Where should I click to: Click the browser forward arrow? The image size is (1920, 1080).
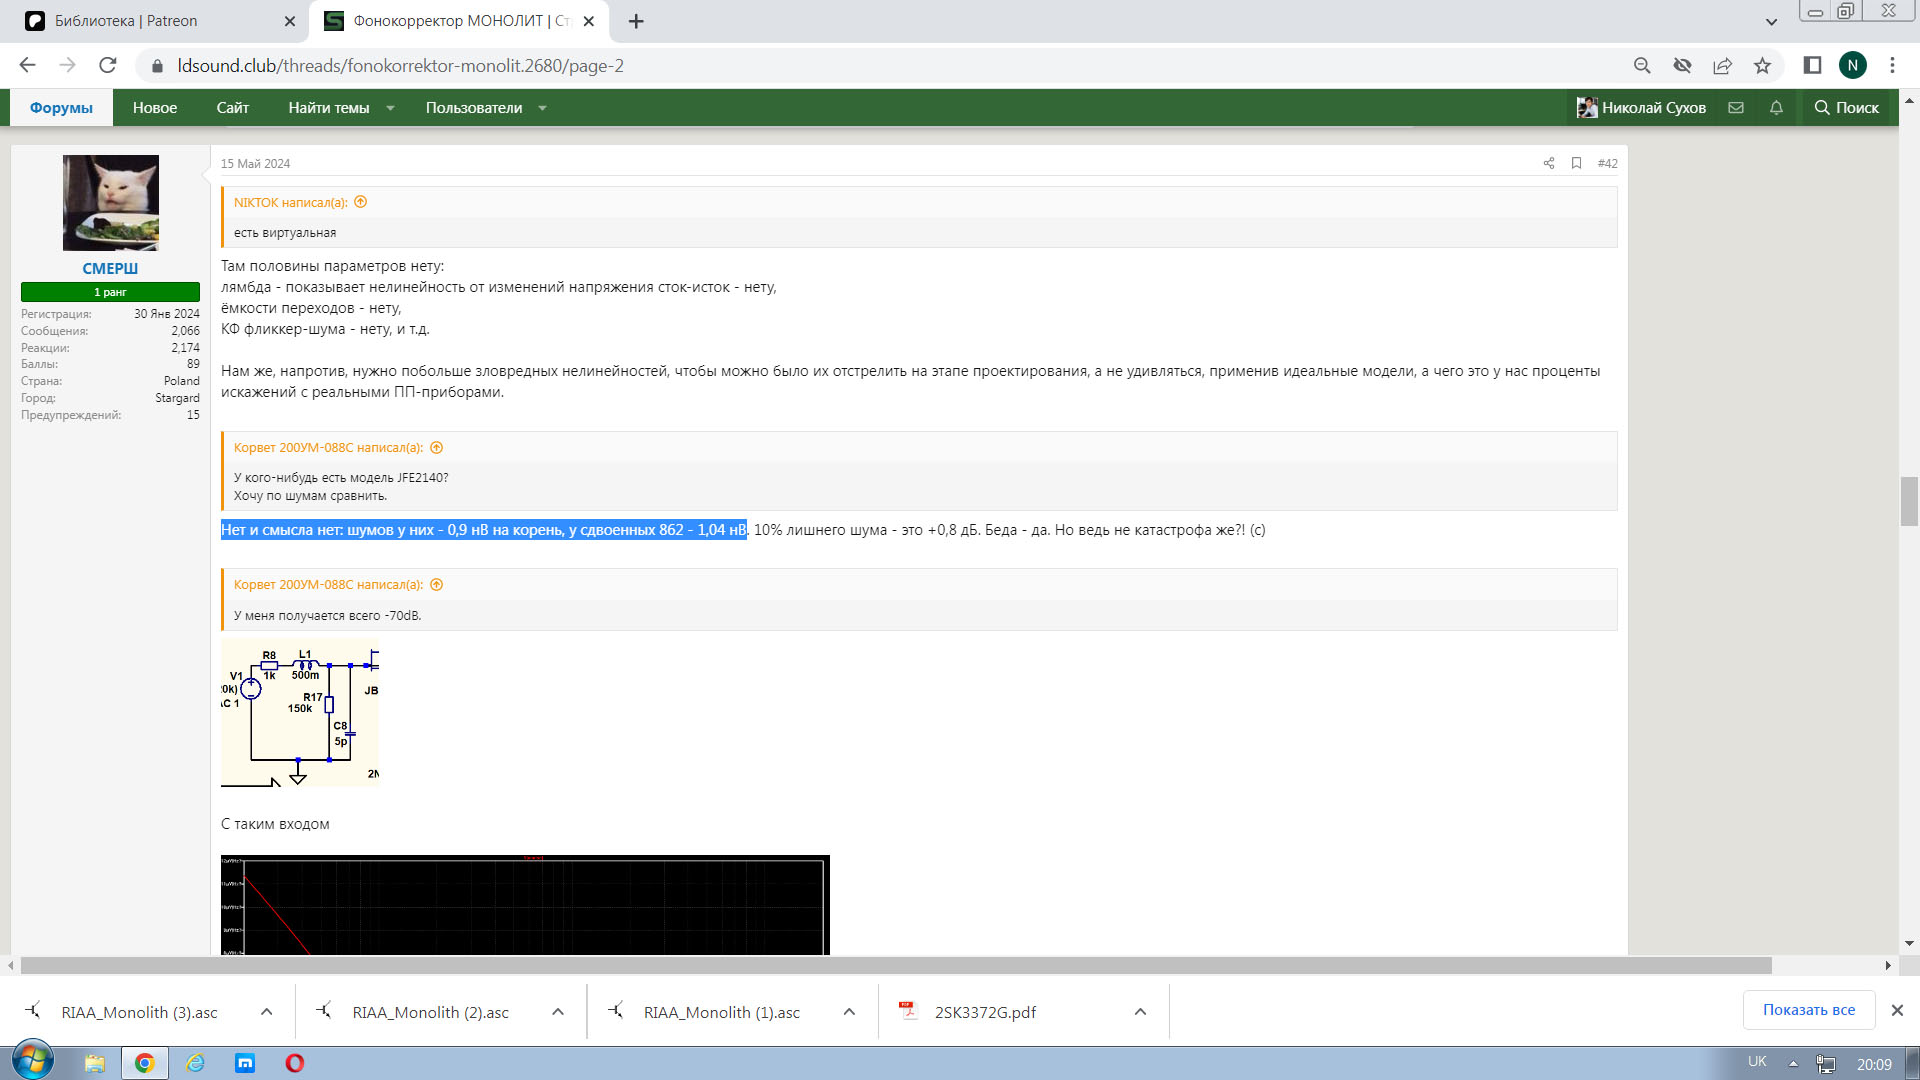pos(67,65)
